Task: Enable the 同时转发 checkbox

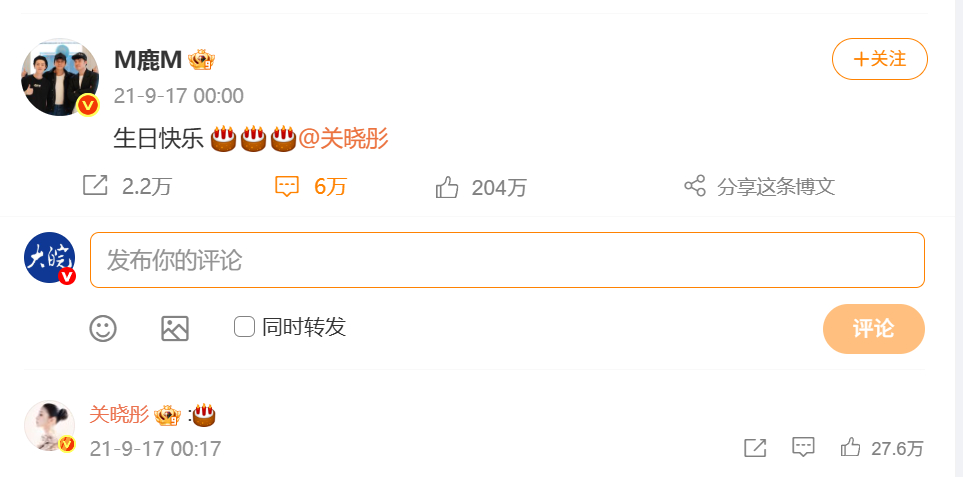Action: (x=244, y=327)
